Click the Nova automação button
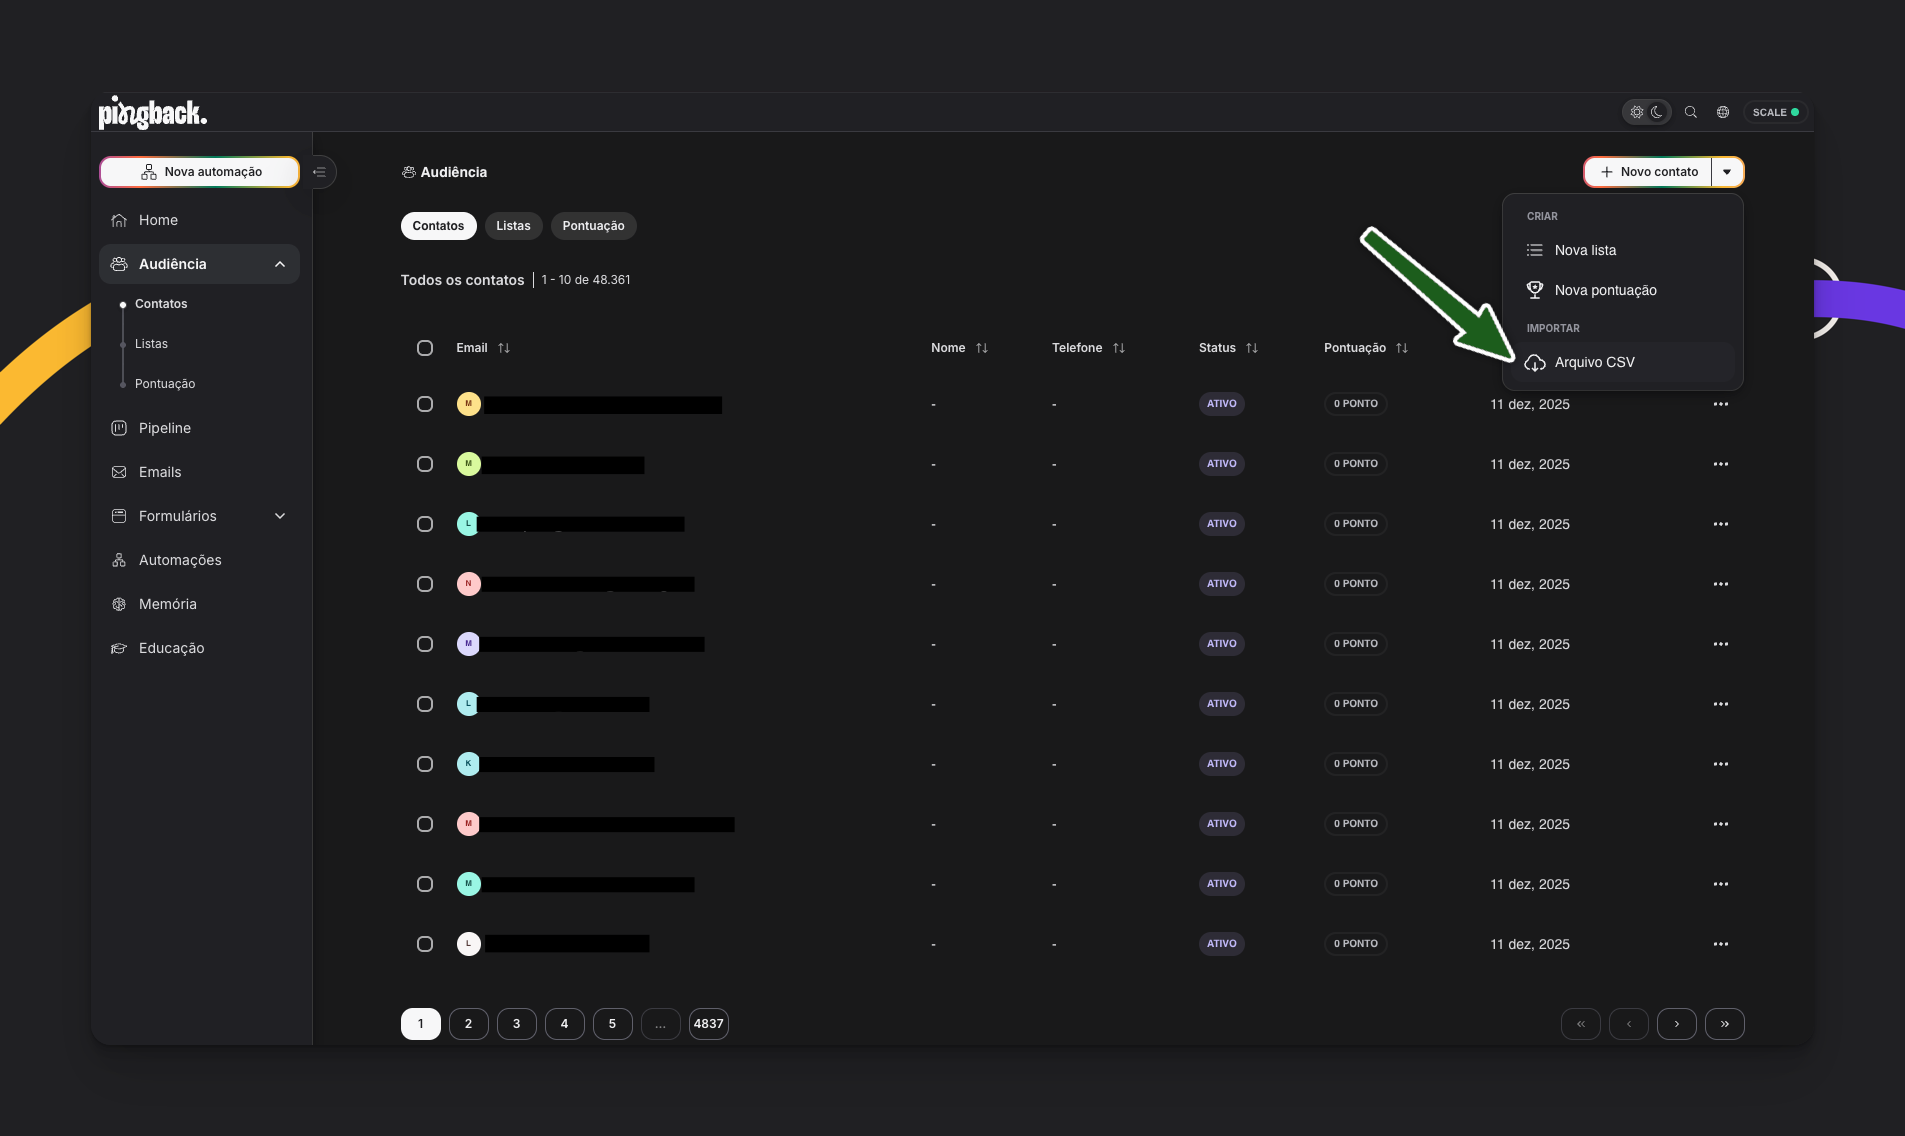The width and height of the screenshot is (1905, 1136). (x=200, y=172)
